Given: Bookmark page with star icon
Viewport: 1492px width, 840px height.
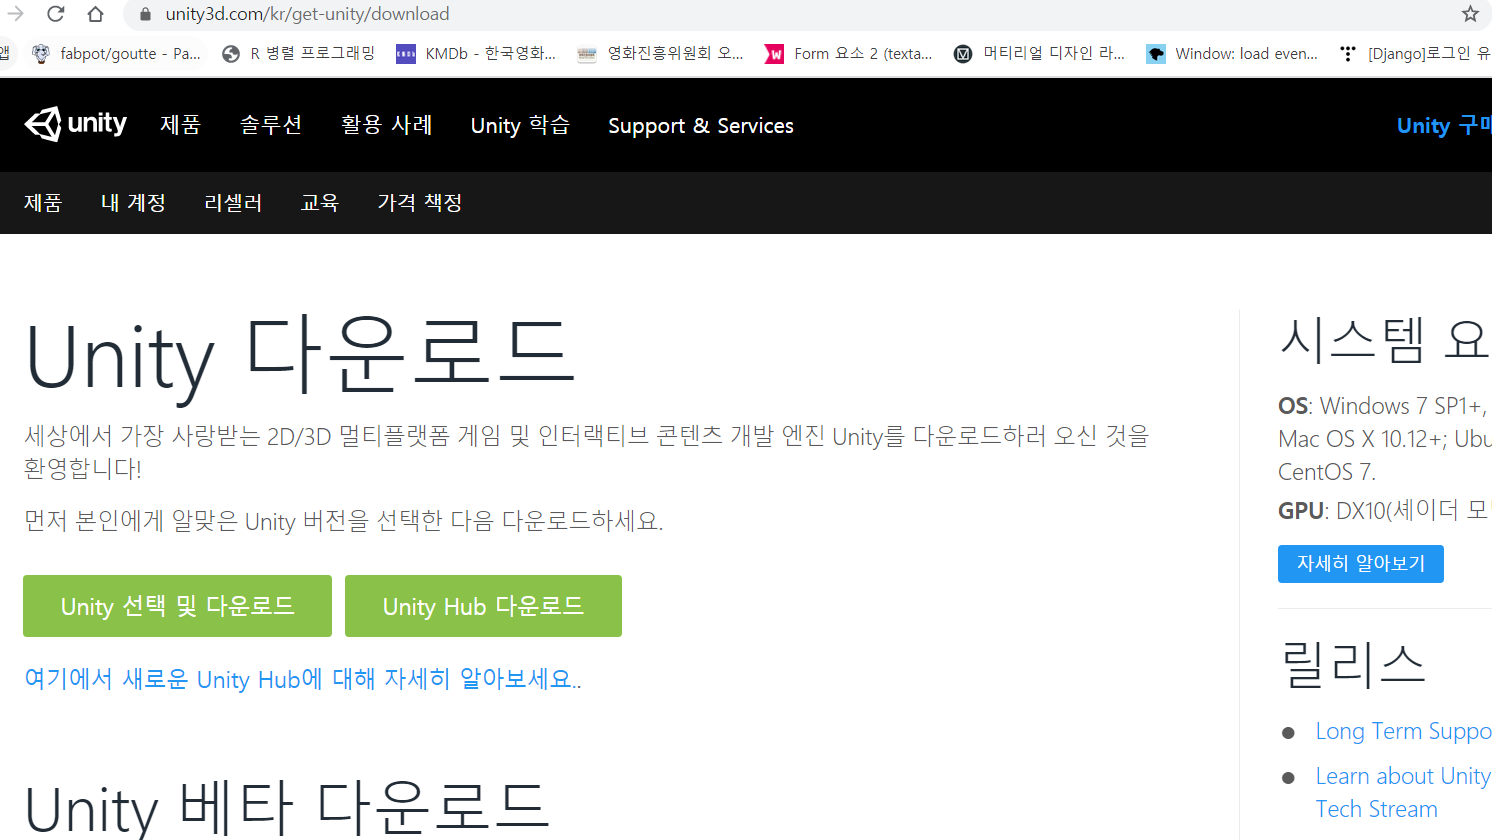Looking at the screenshot, I should point(1470,14).
